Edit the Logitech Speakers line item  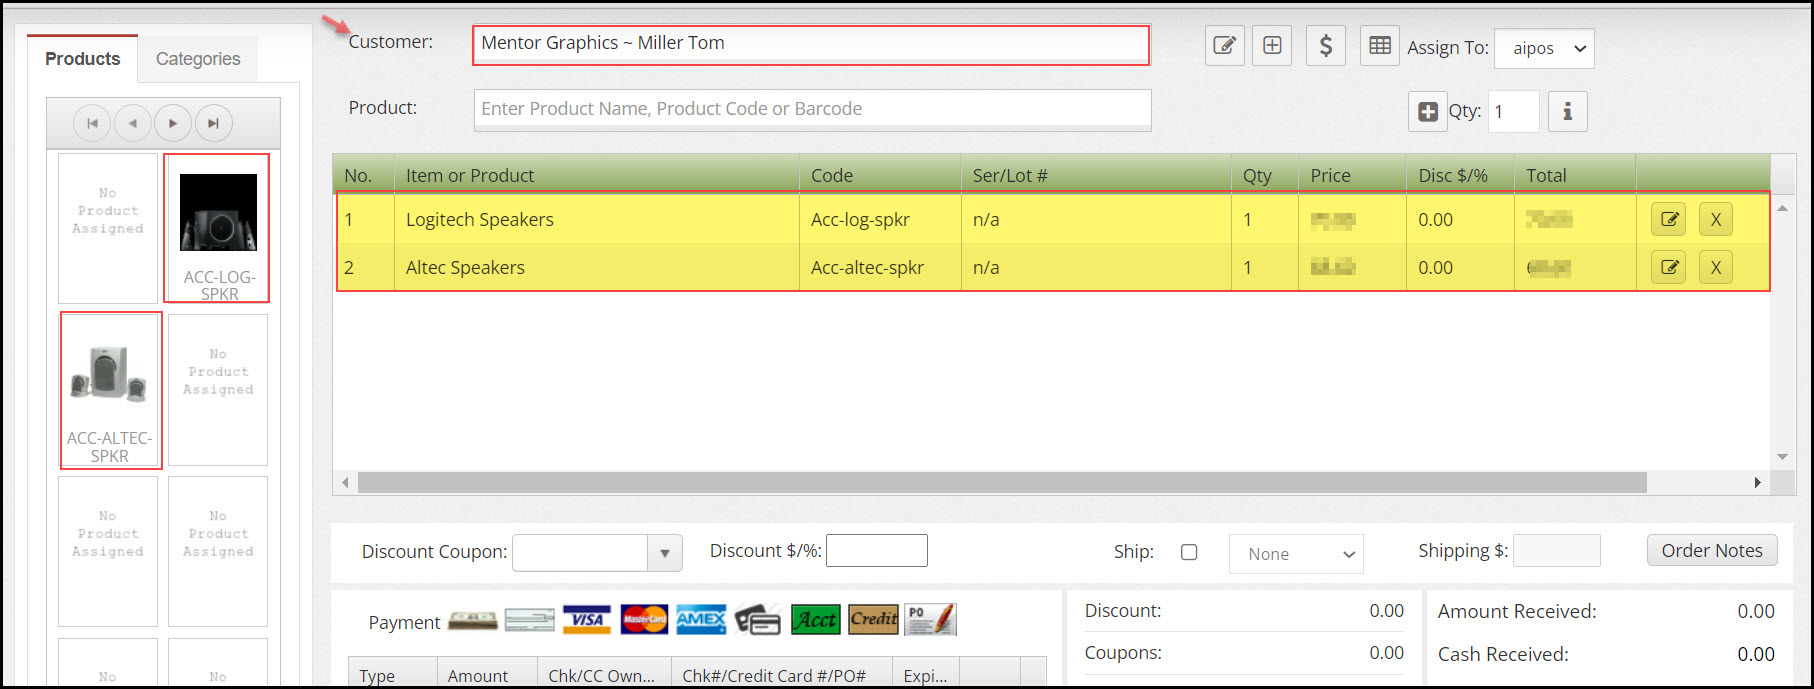pyautogui.click(x=1669, y=219)
